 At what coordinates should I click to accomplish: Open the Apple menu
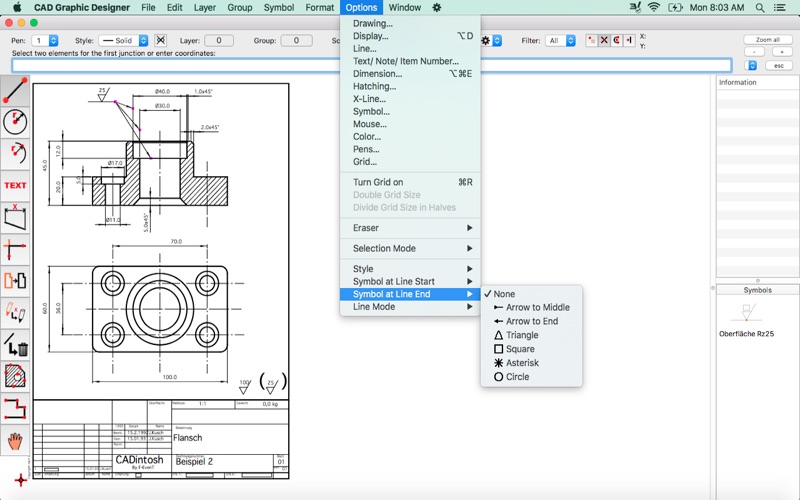coord(17,7)
